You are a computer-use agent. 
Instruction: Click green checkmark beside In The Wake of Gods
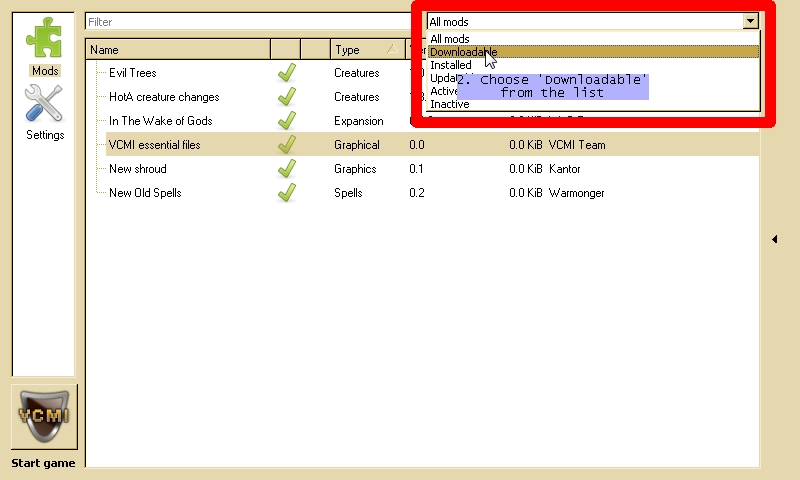tap(286, 121)
